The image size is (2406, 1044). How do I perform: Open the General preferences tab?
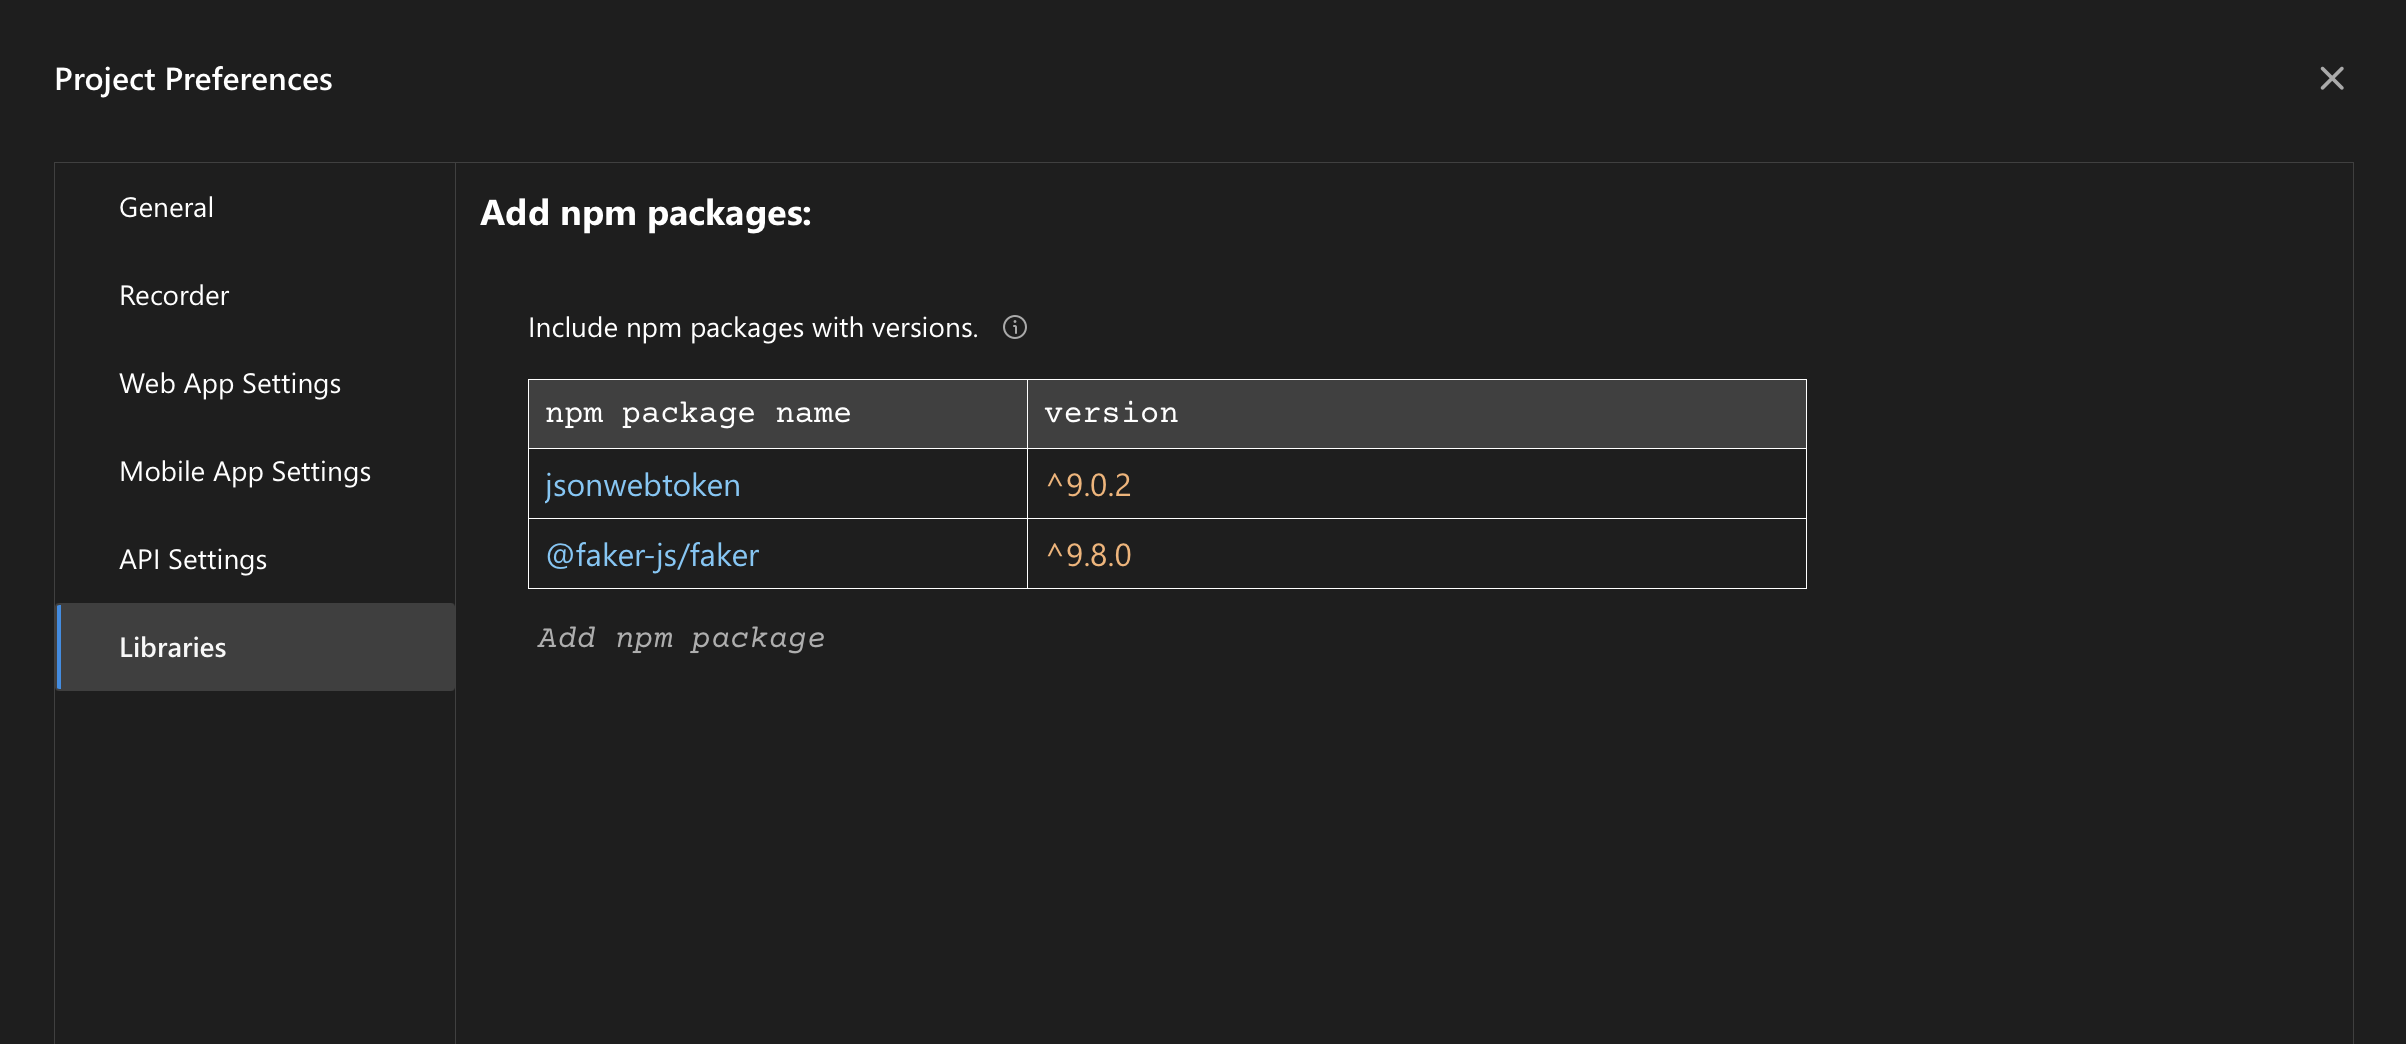(166, 208)
